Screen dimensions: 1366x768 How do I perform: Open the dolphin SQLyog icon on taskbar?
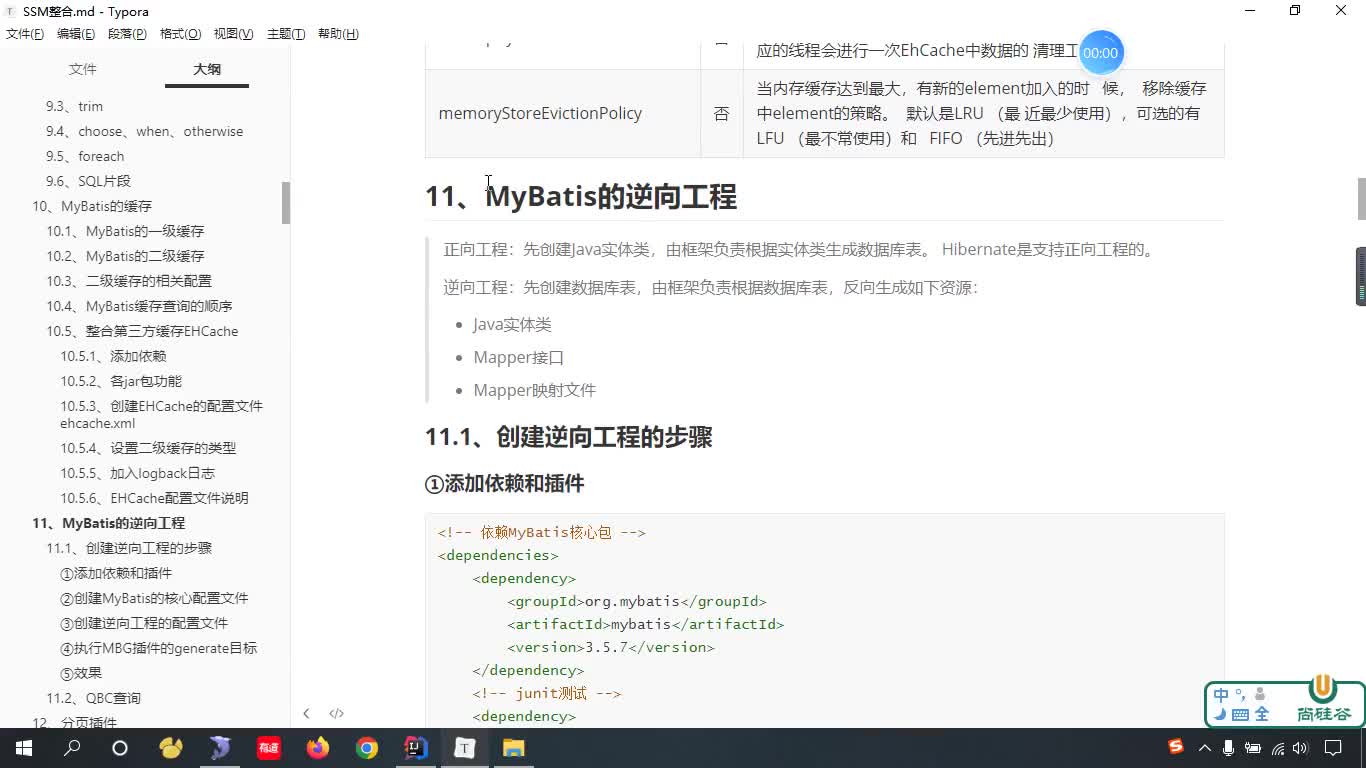[220, 748]
